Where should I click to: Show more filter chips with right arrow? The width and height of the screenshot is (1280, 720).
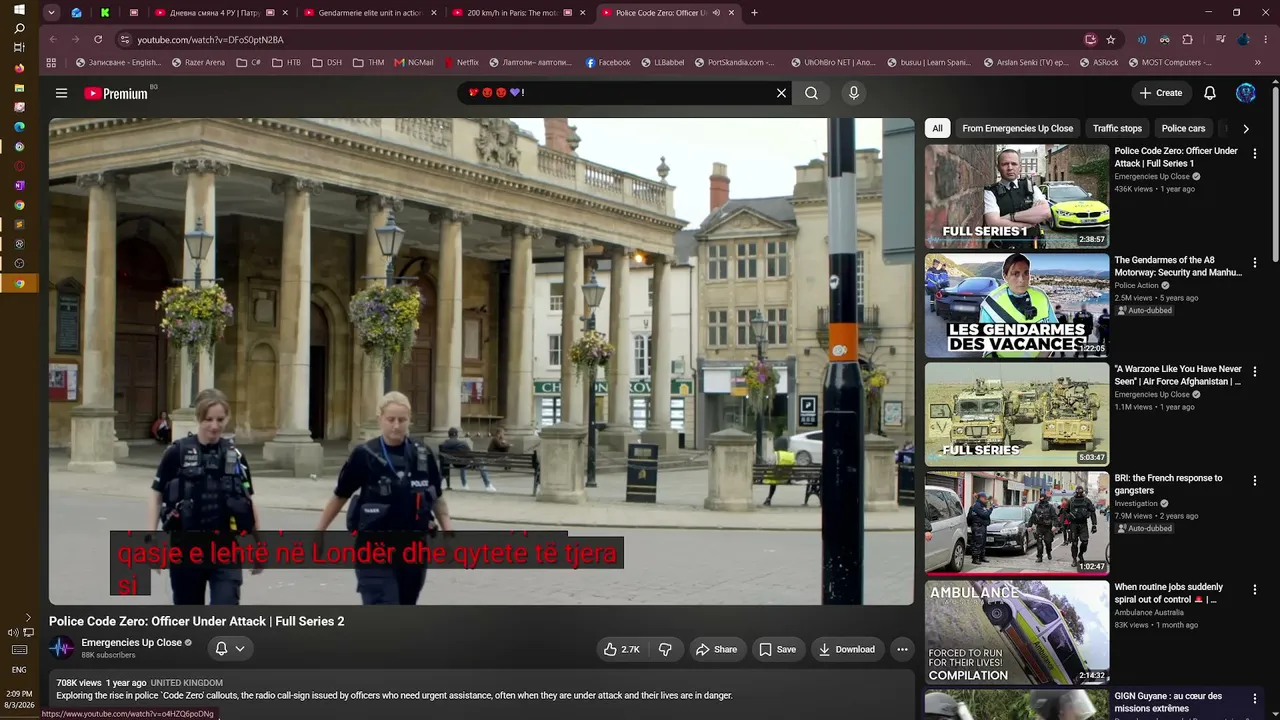[x=1245, y=128]
